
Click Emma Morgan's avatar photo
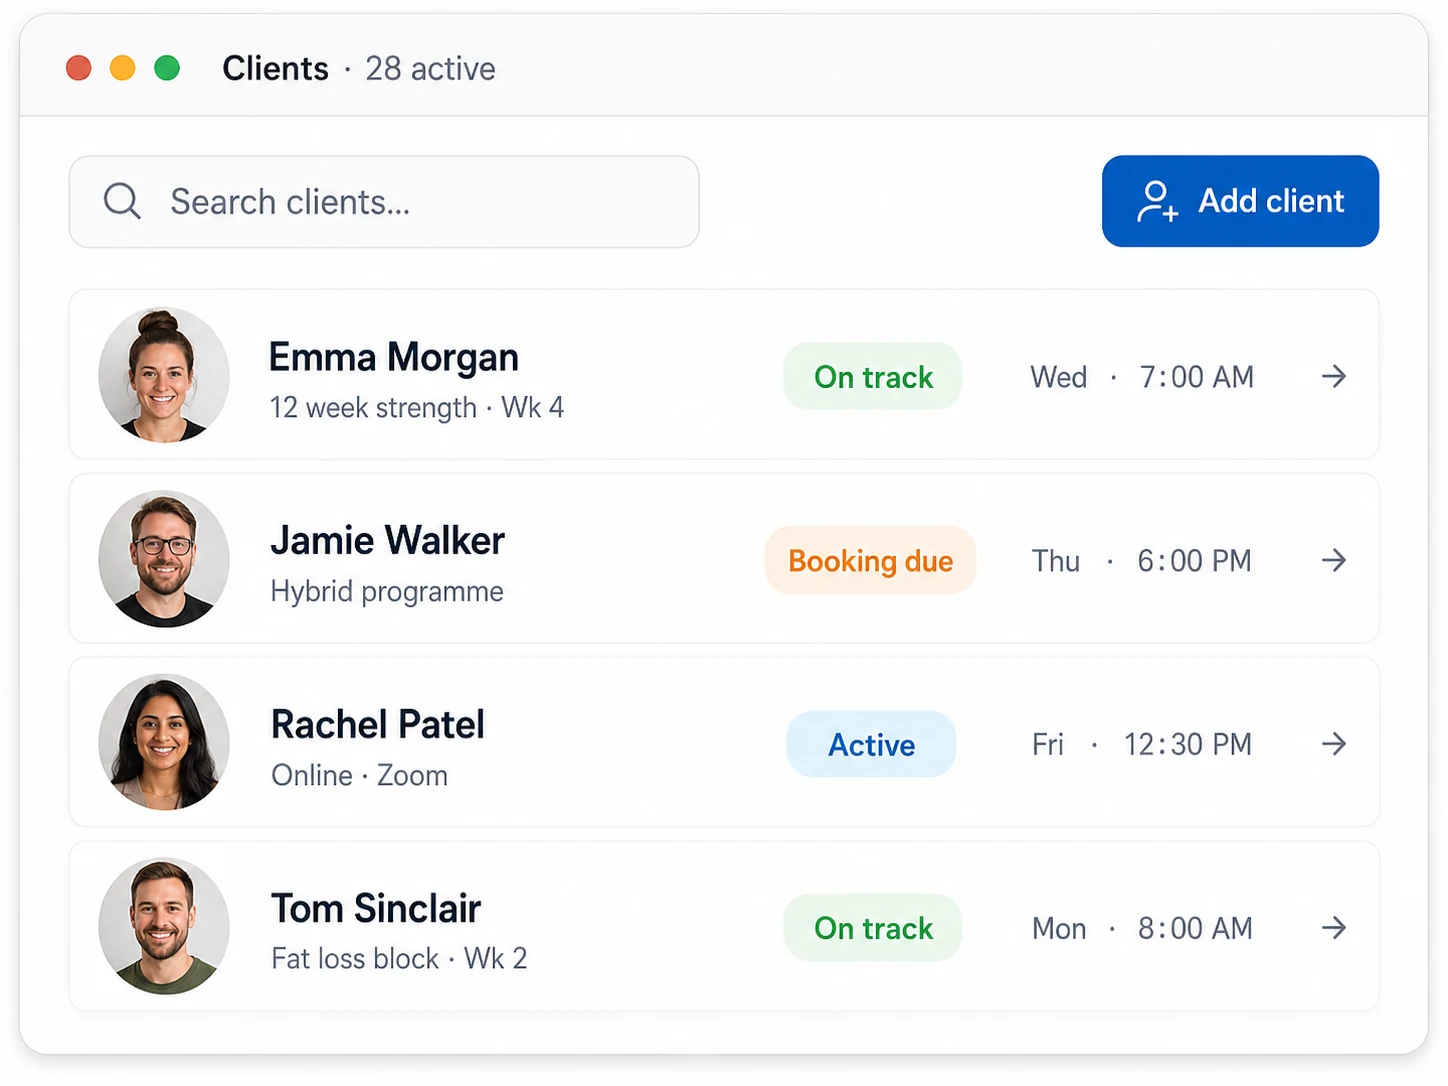pos(164,375)
